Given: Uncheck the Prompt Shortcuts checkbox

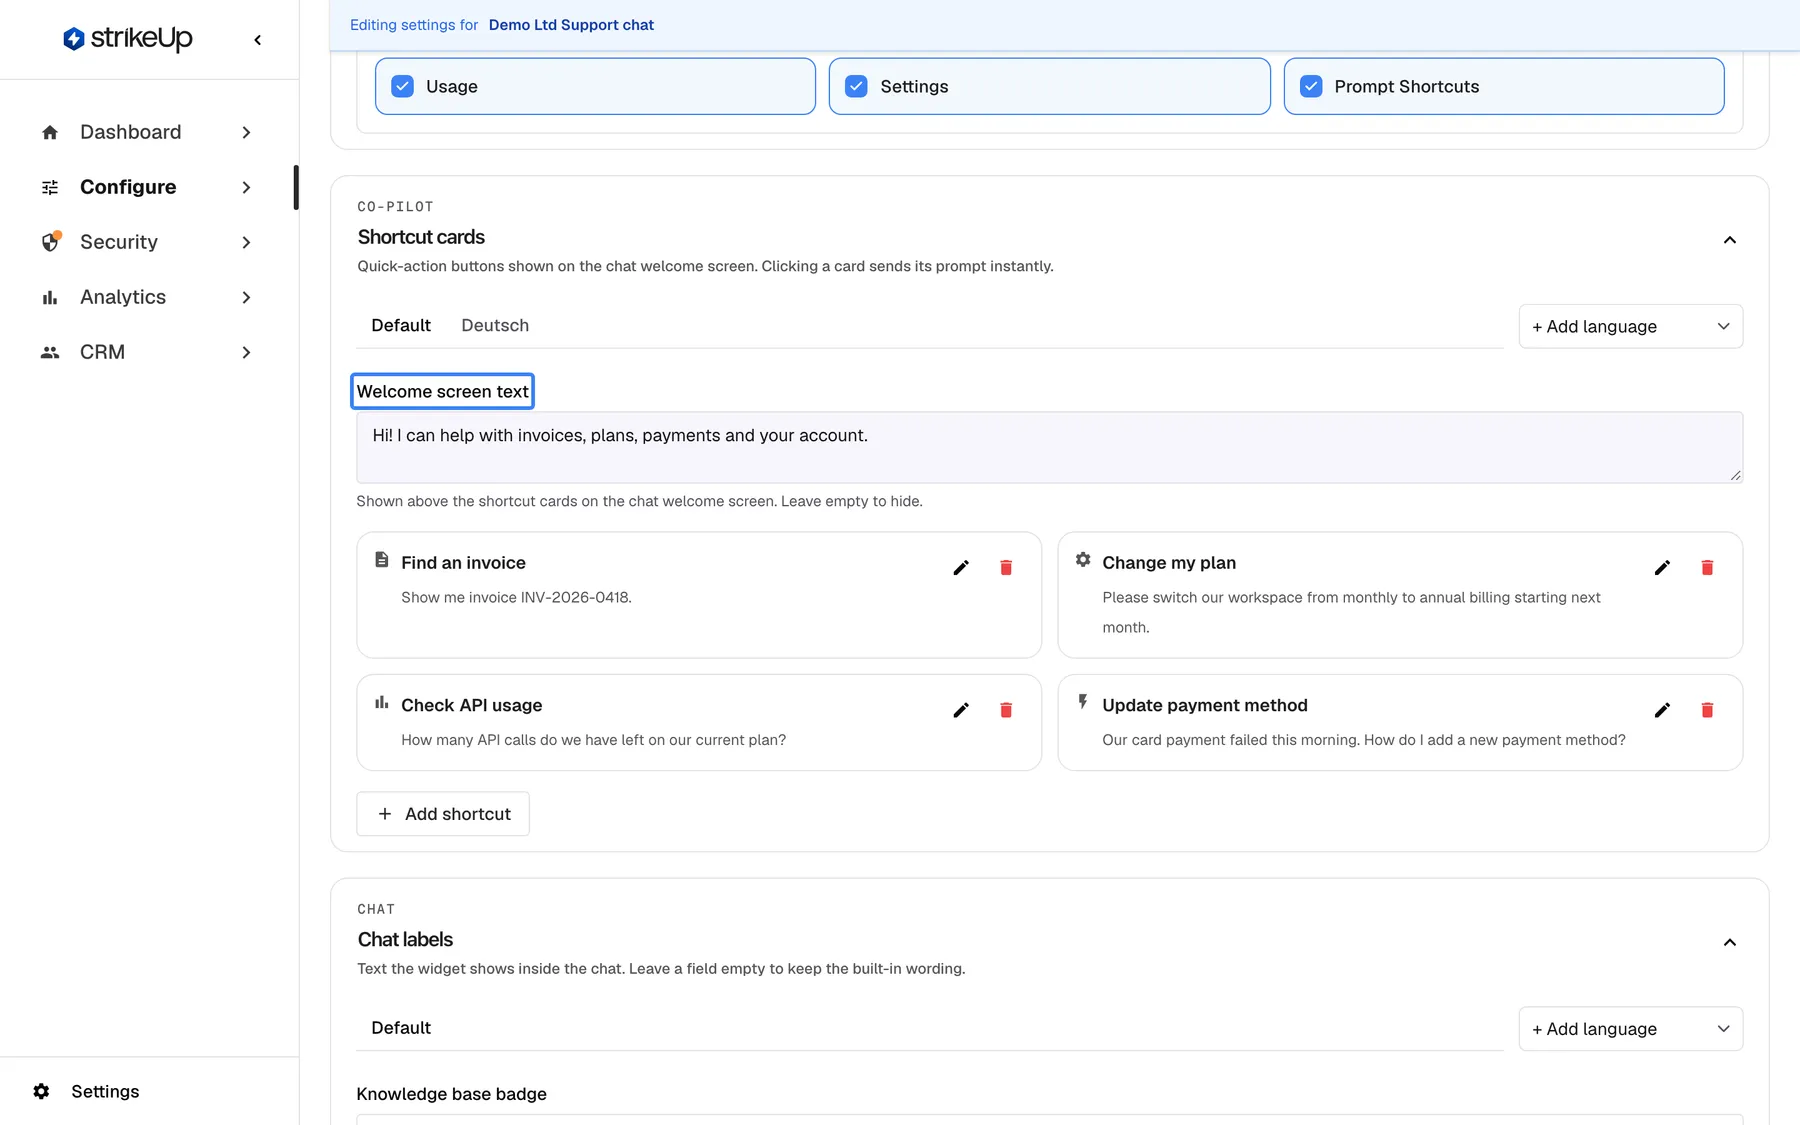Looking at the screenshot, I should click(x=1311, y=86).
